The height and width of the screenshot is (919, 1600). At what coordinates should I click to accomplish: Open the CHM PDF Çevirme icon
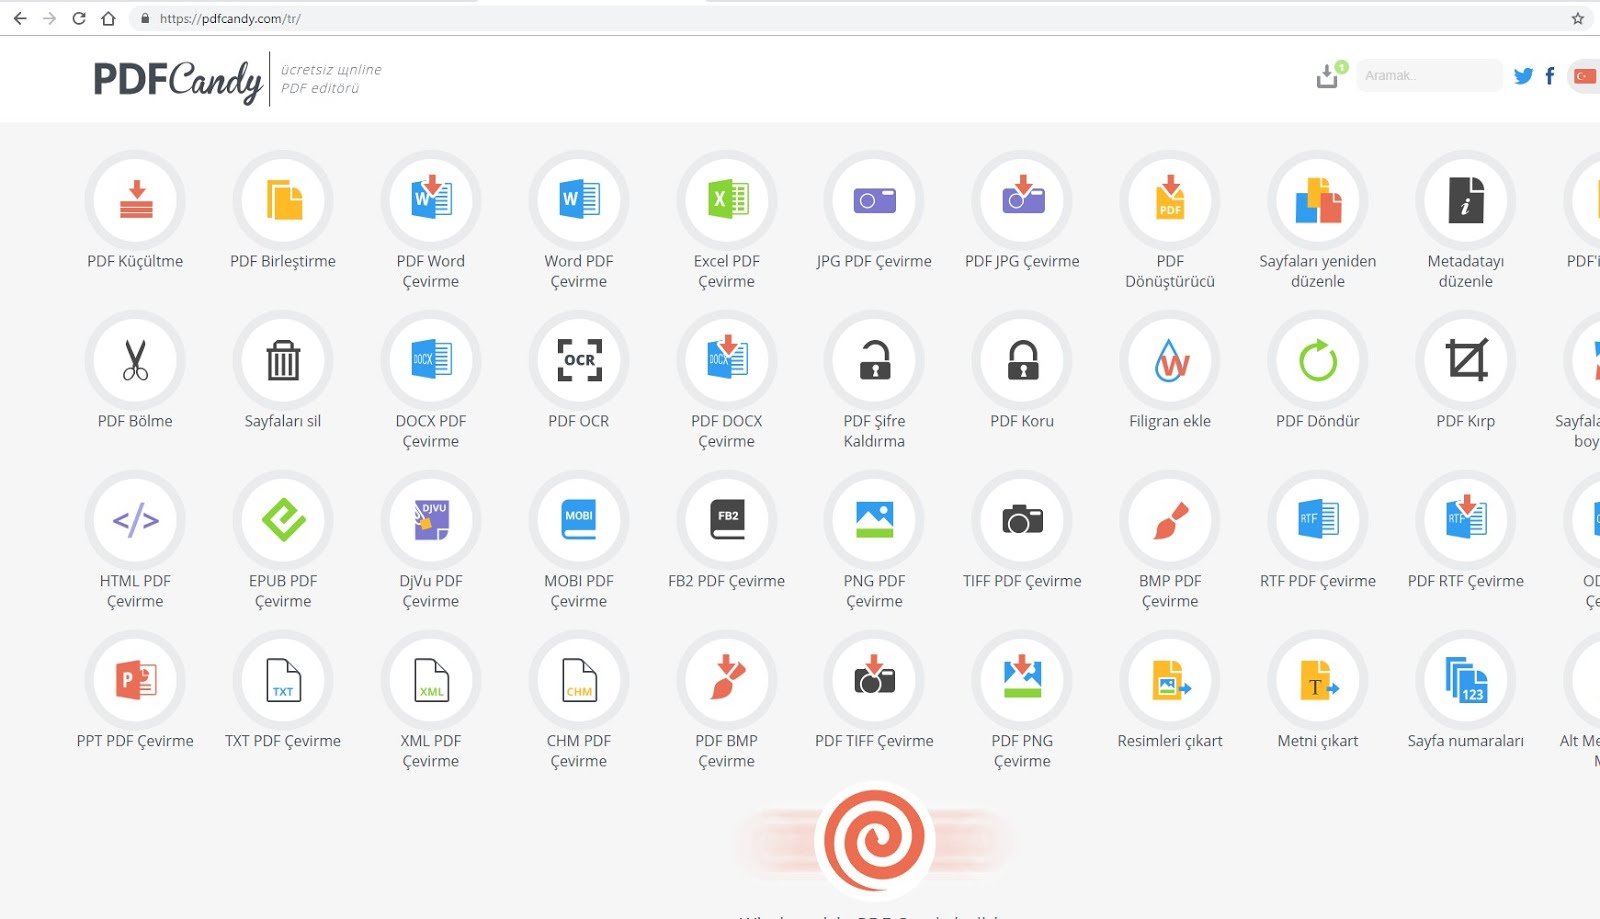(x=579, y=680)
